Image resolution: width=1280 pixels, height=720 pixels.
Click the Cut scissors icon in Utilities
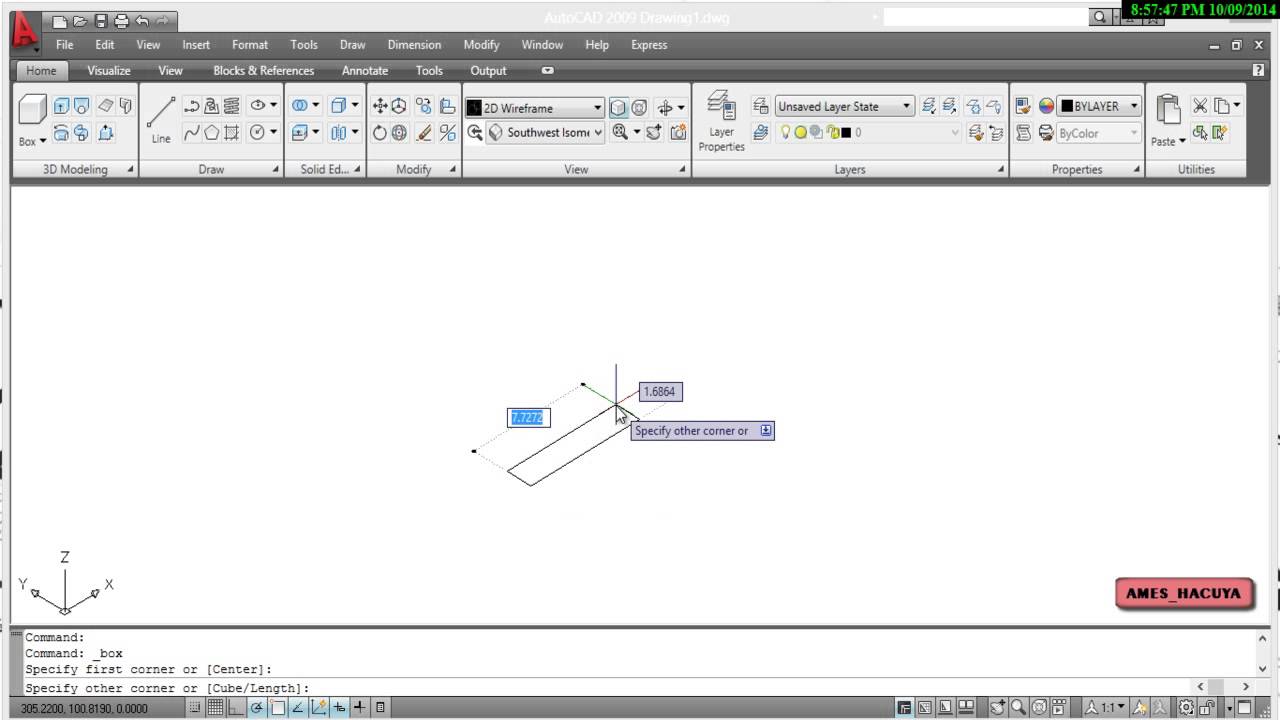pos(1200,105)
